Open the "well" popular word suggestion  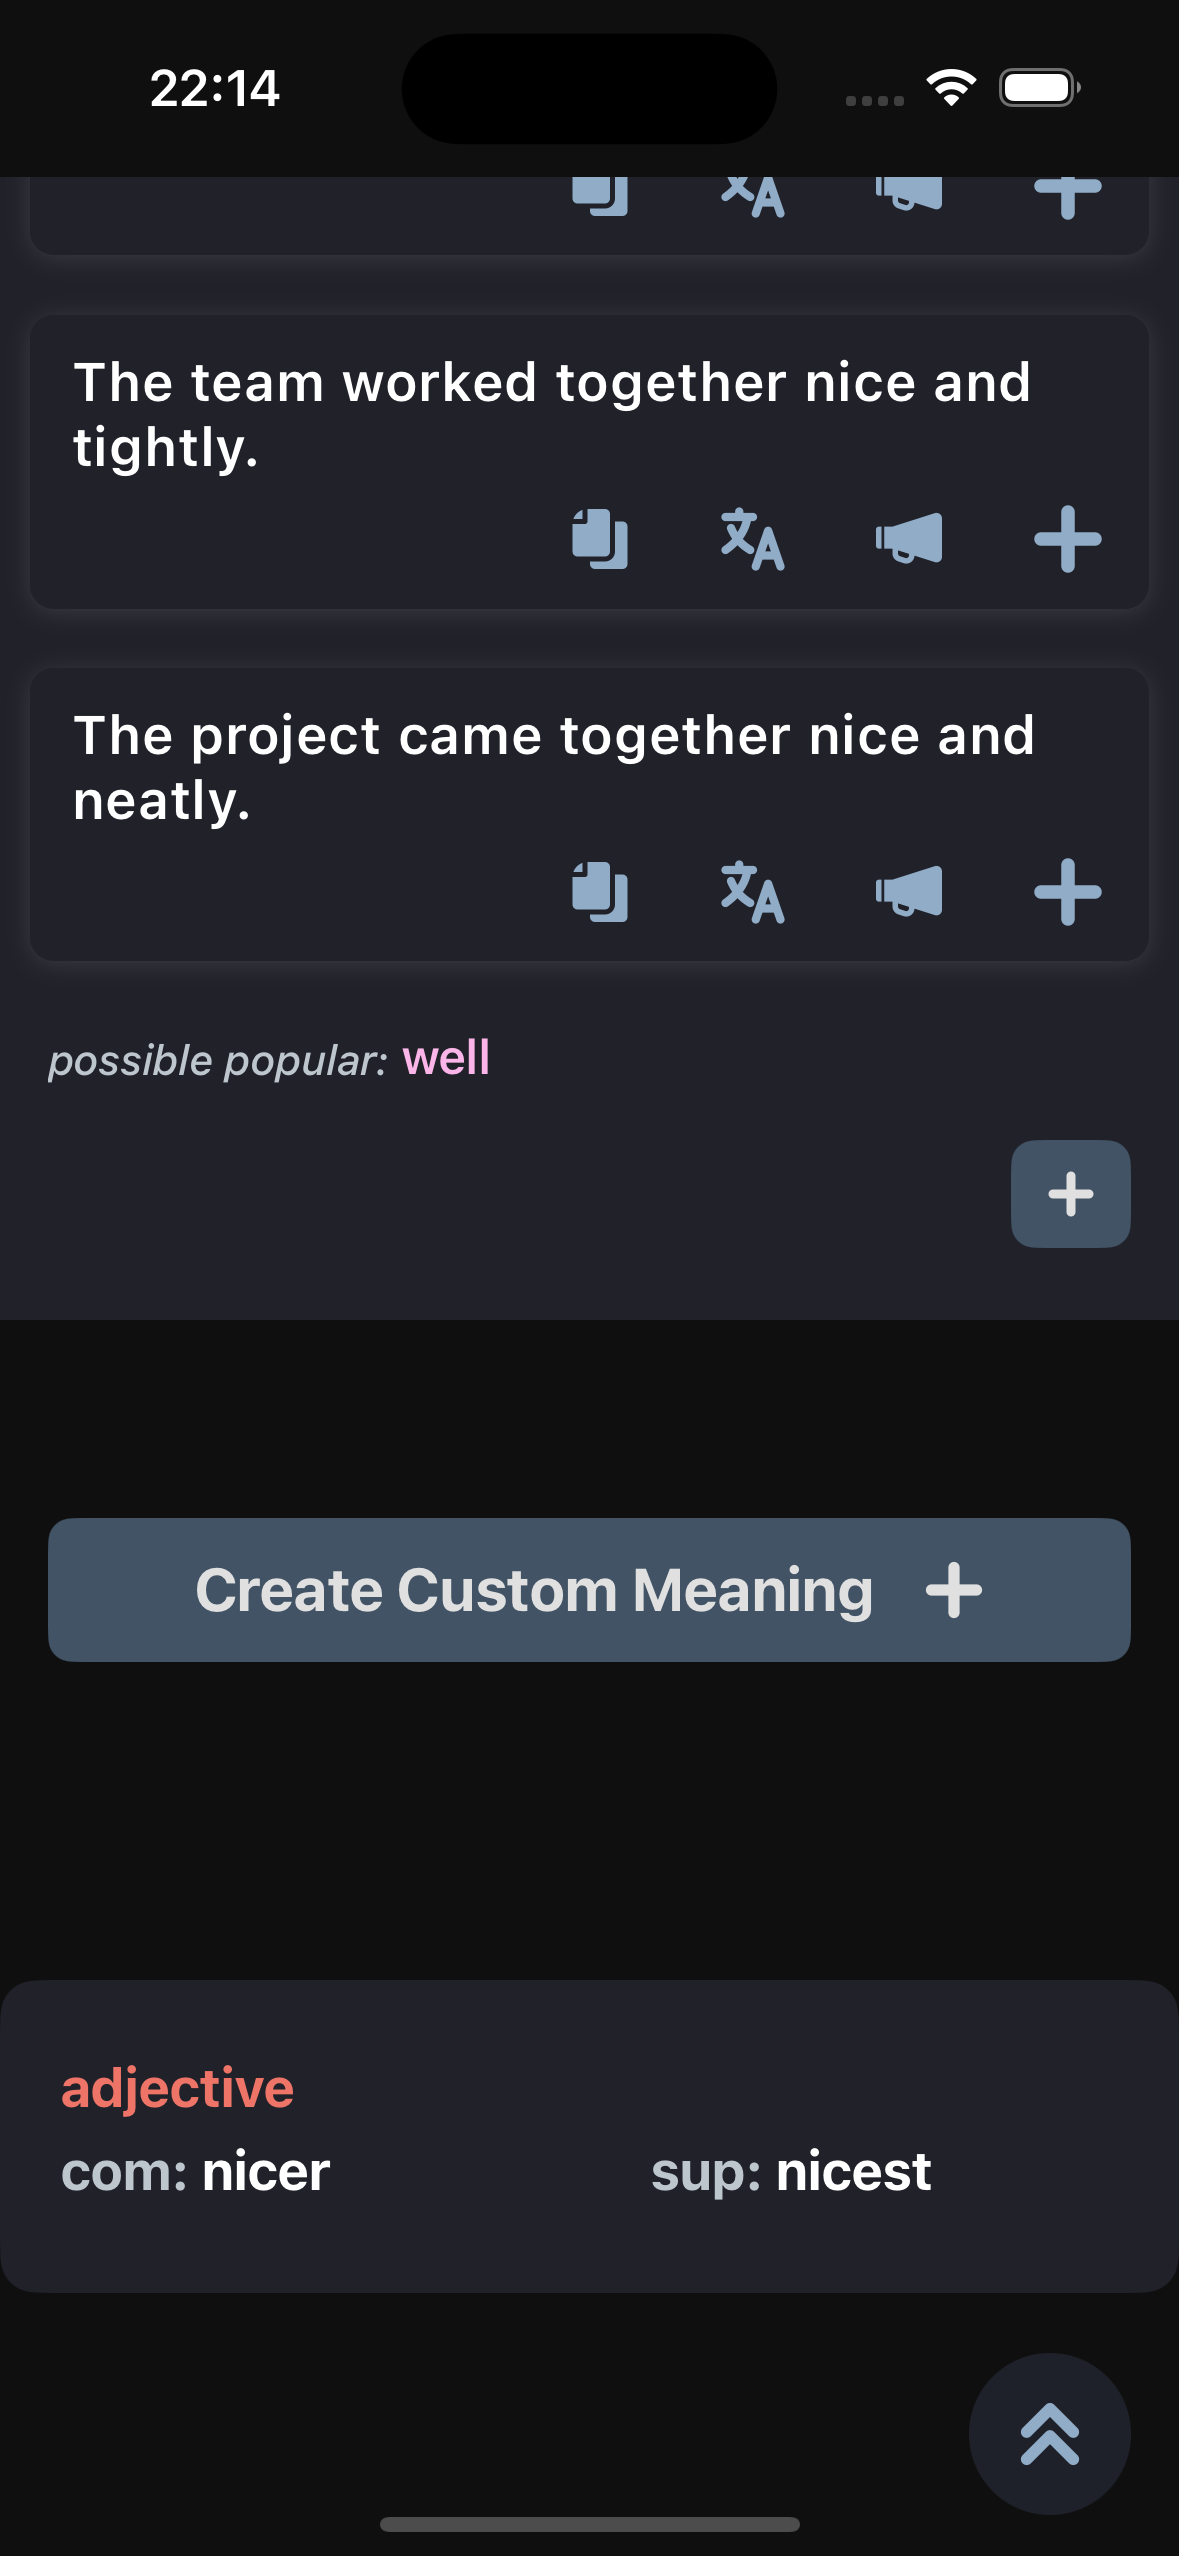(x=445, y=1058)
